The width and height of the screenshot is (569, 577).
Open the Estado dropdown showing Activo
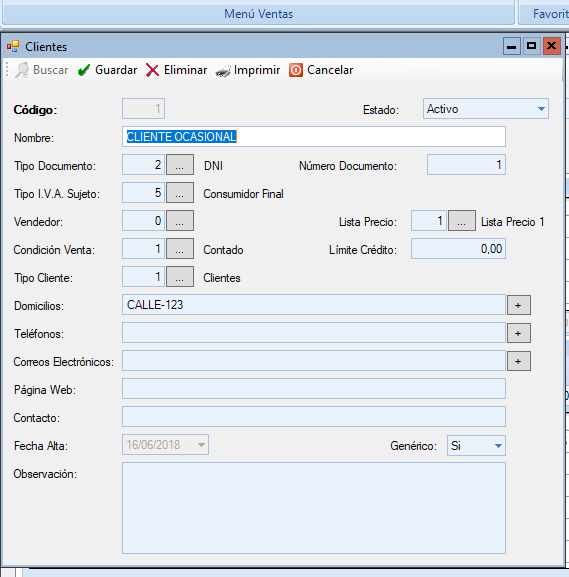(x=485, y=109)
